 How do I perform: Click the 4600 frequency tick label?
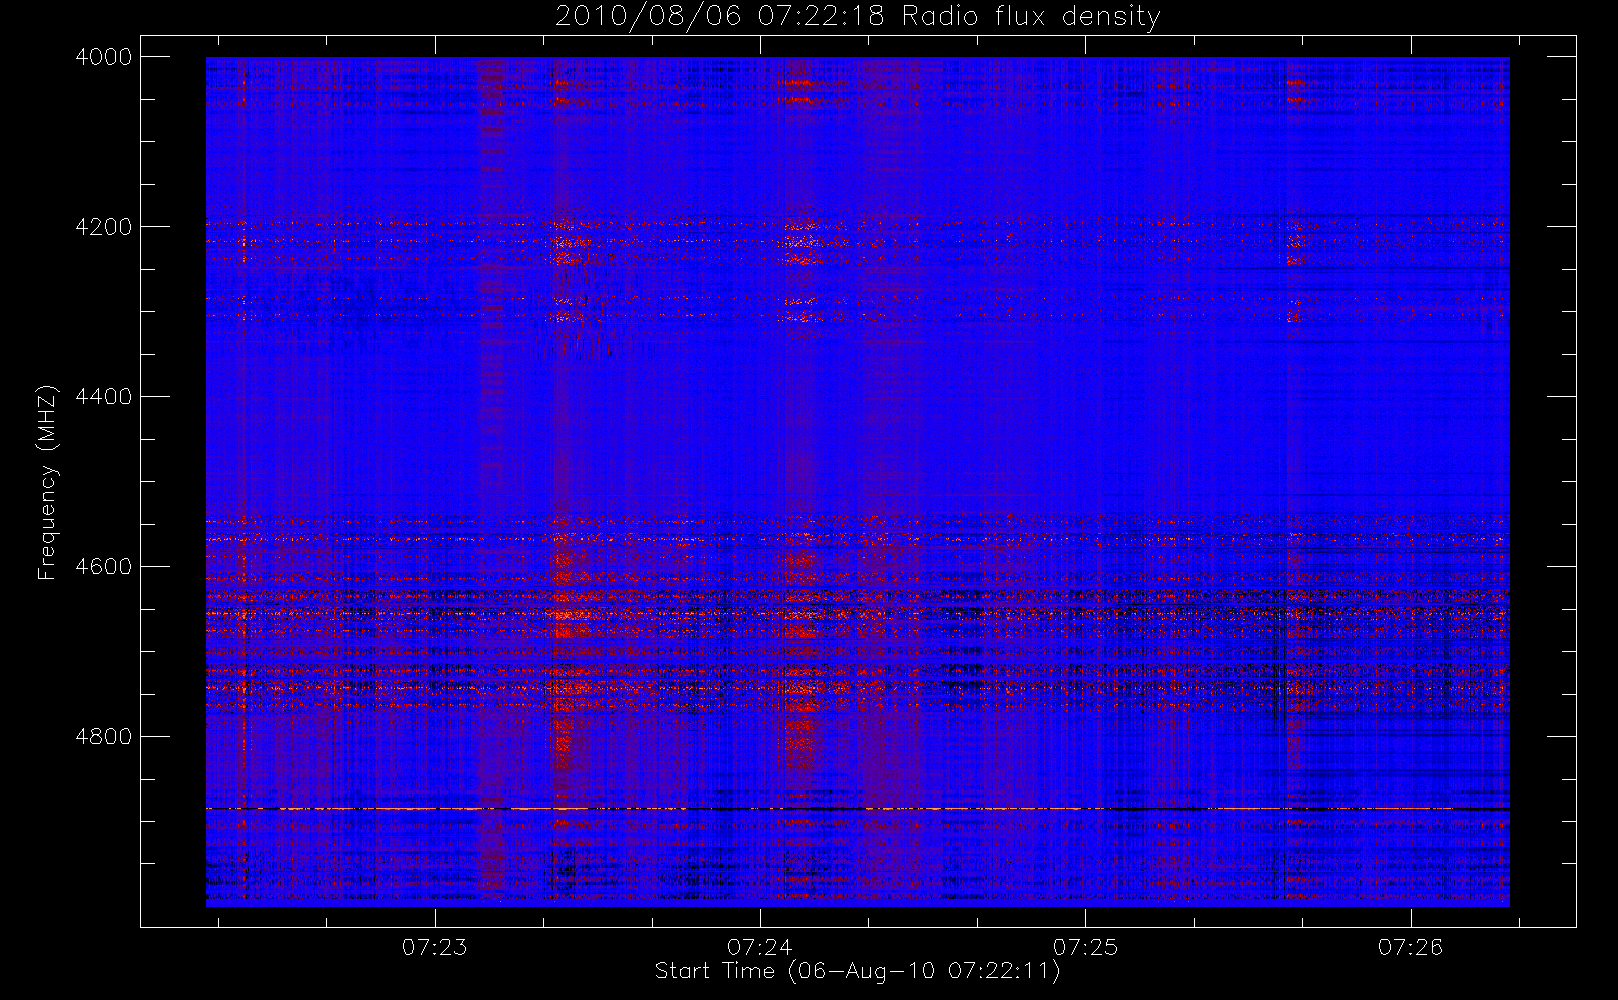pyautogui.click(x=104, y=567)
